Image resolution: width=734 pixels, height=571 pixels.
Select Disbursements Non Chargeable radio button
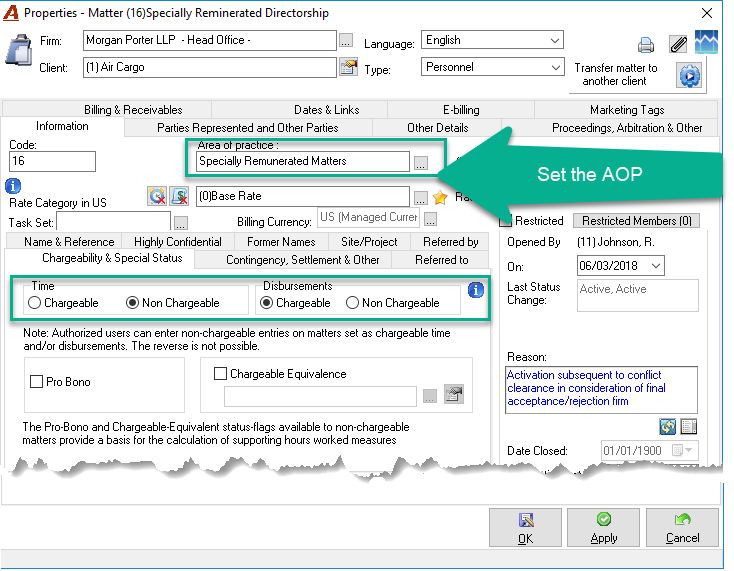pyautogui.click(x=352, y=303)
